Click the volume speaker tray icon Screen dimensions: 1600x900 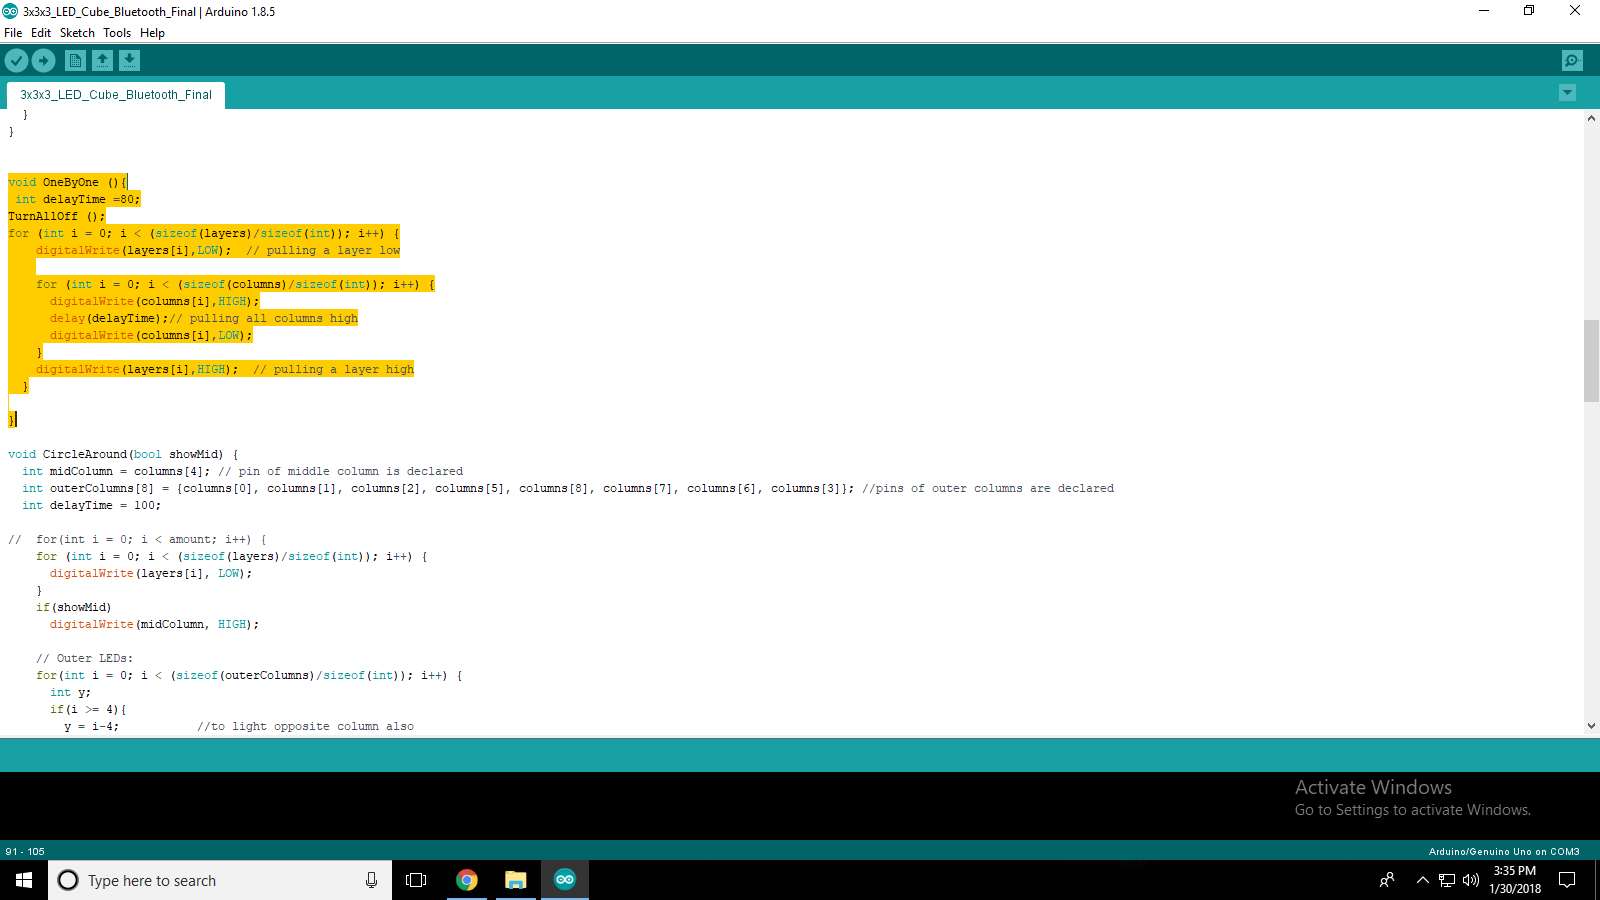click(1471, 880)
